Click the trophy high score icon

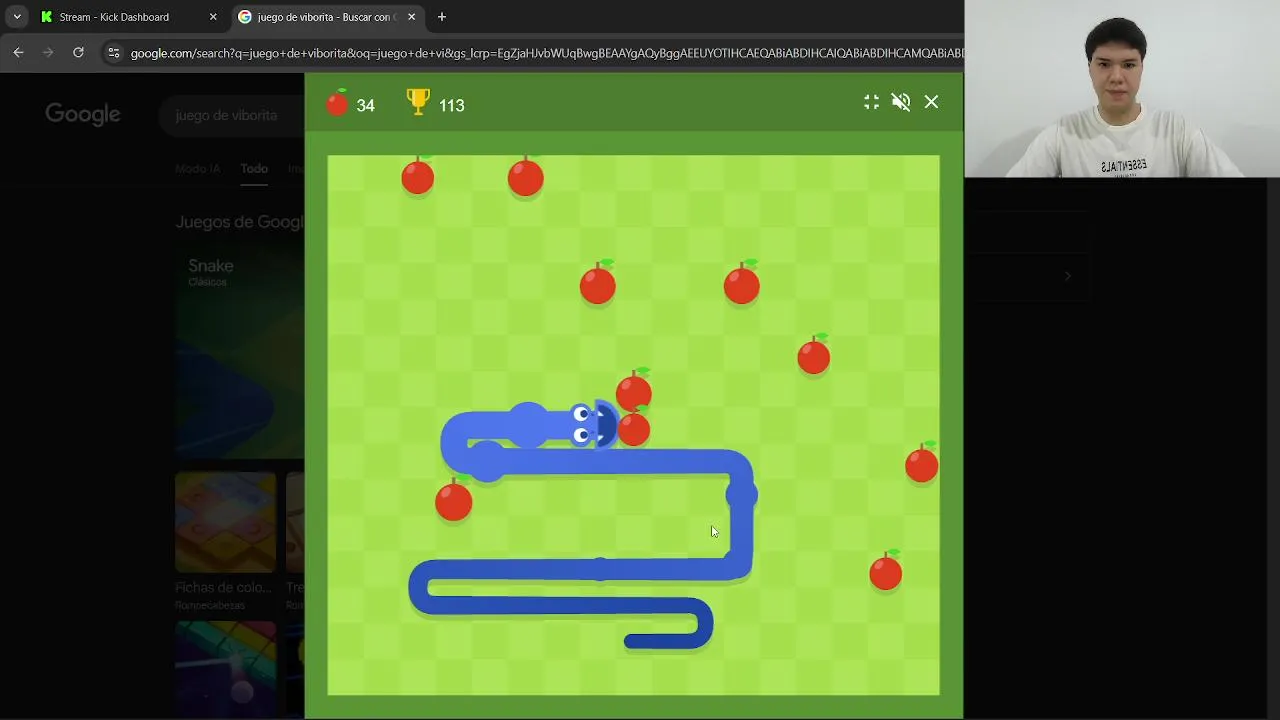418,102
